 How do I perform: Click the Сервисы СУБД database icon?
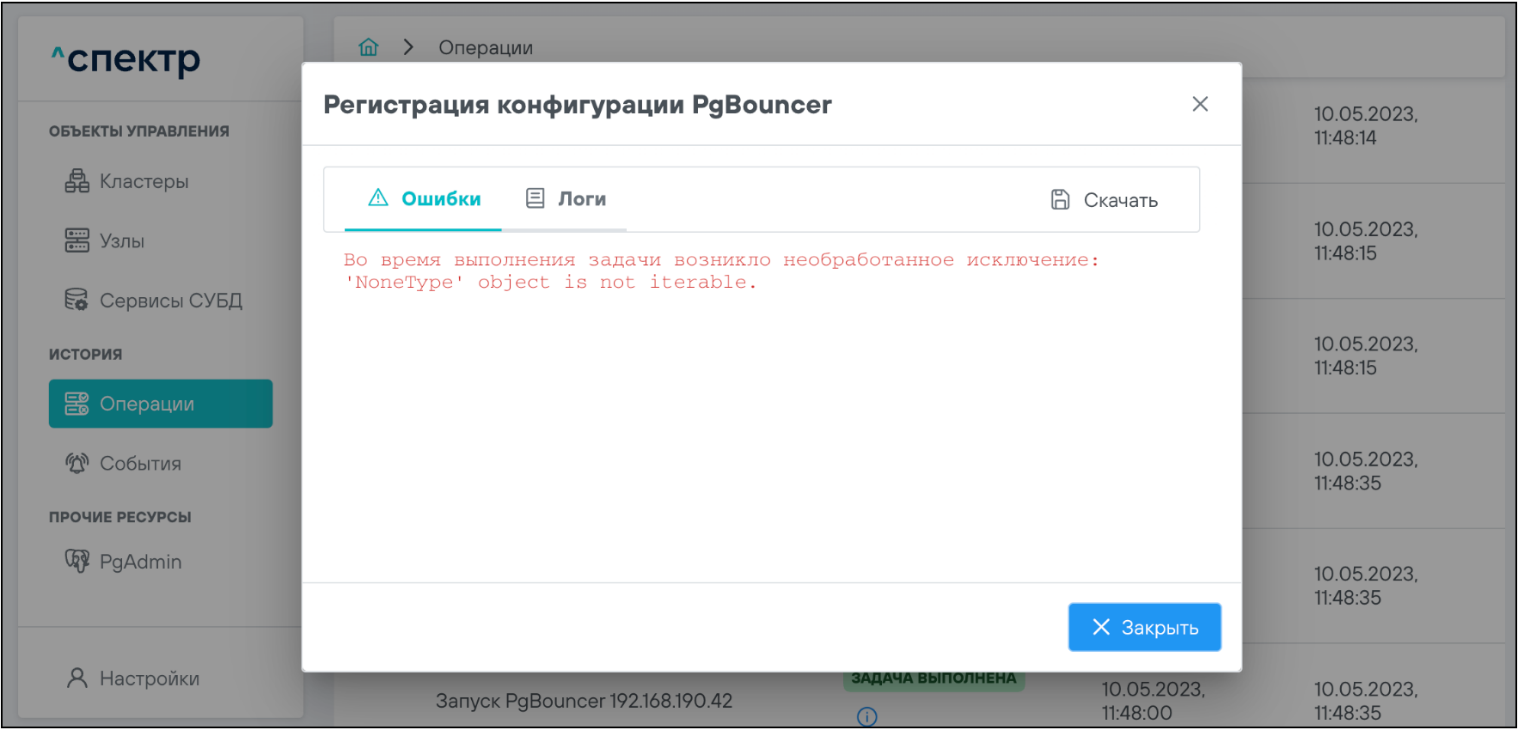pyautogui.click(x=76, y=300)
